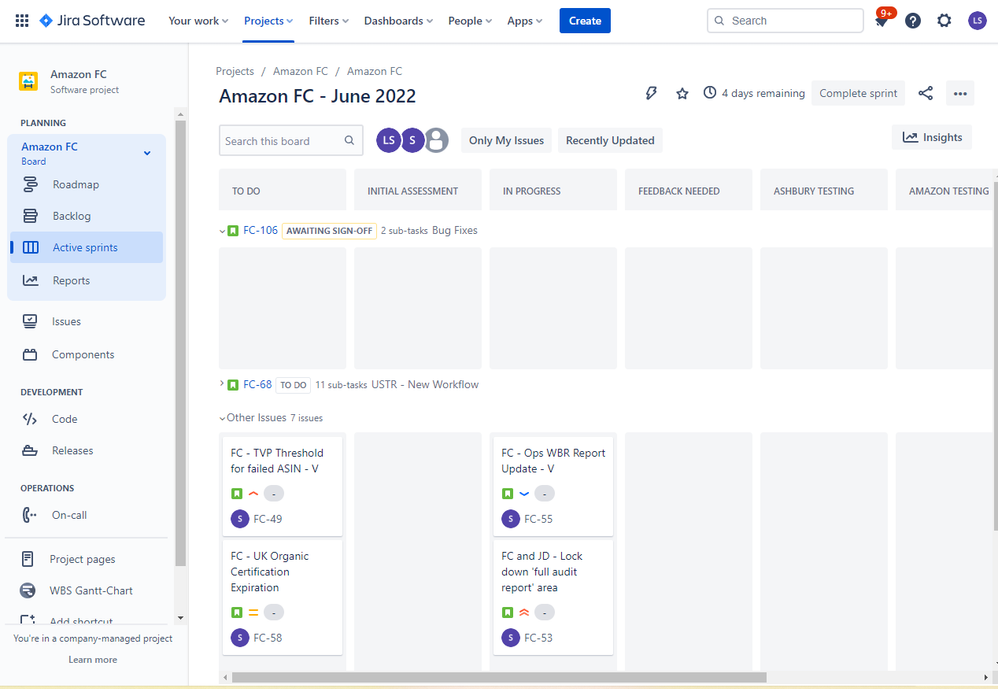The height and width of the screenshot is (689, 998).
Task: Open the Projects dropdown menu
Action: coord(268,21)
